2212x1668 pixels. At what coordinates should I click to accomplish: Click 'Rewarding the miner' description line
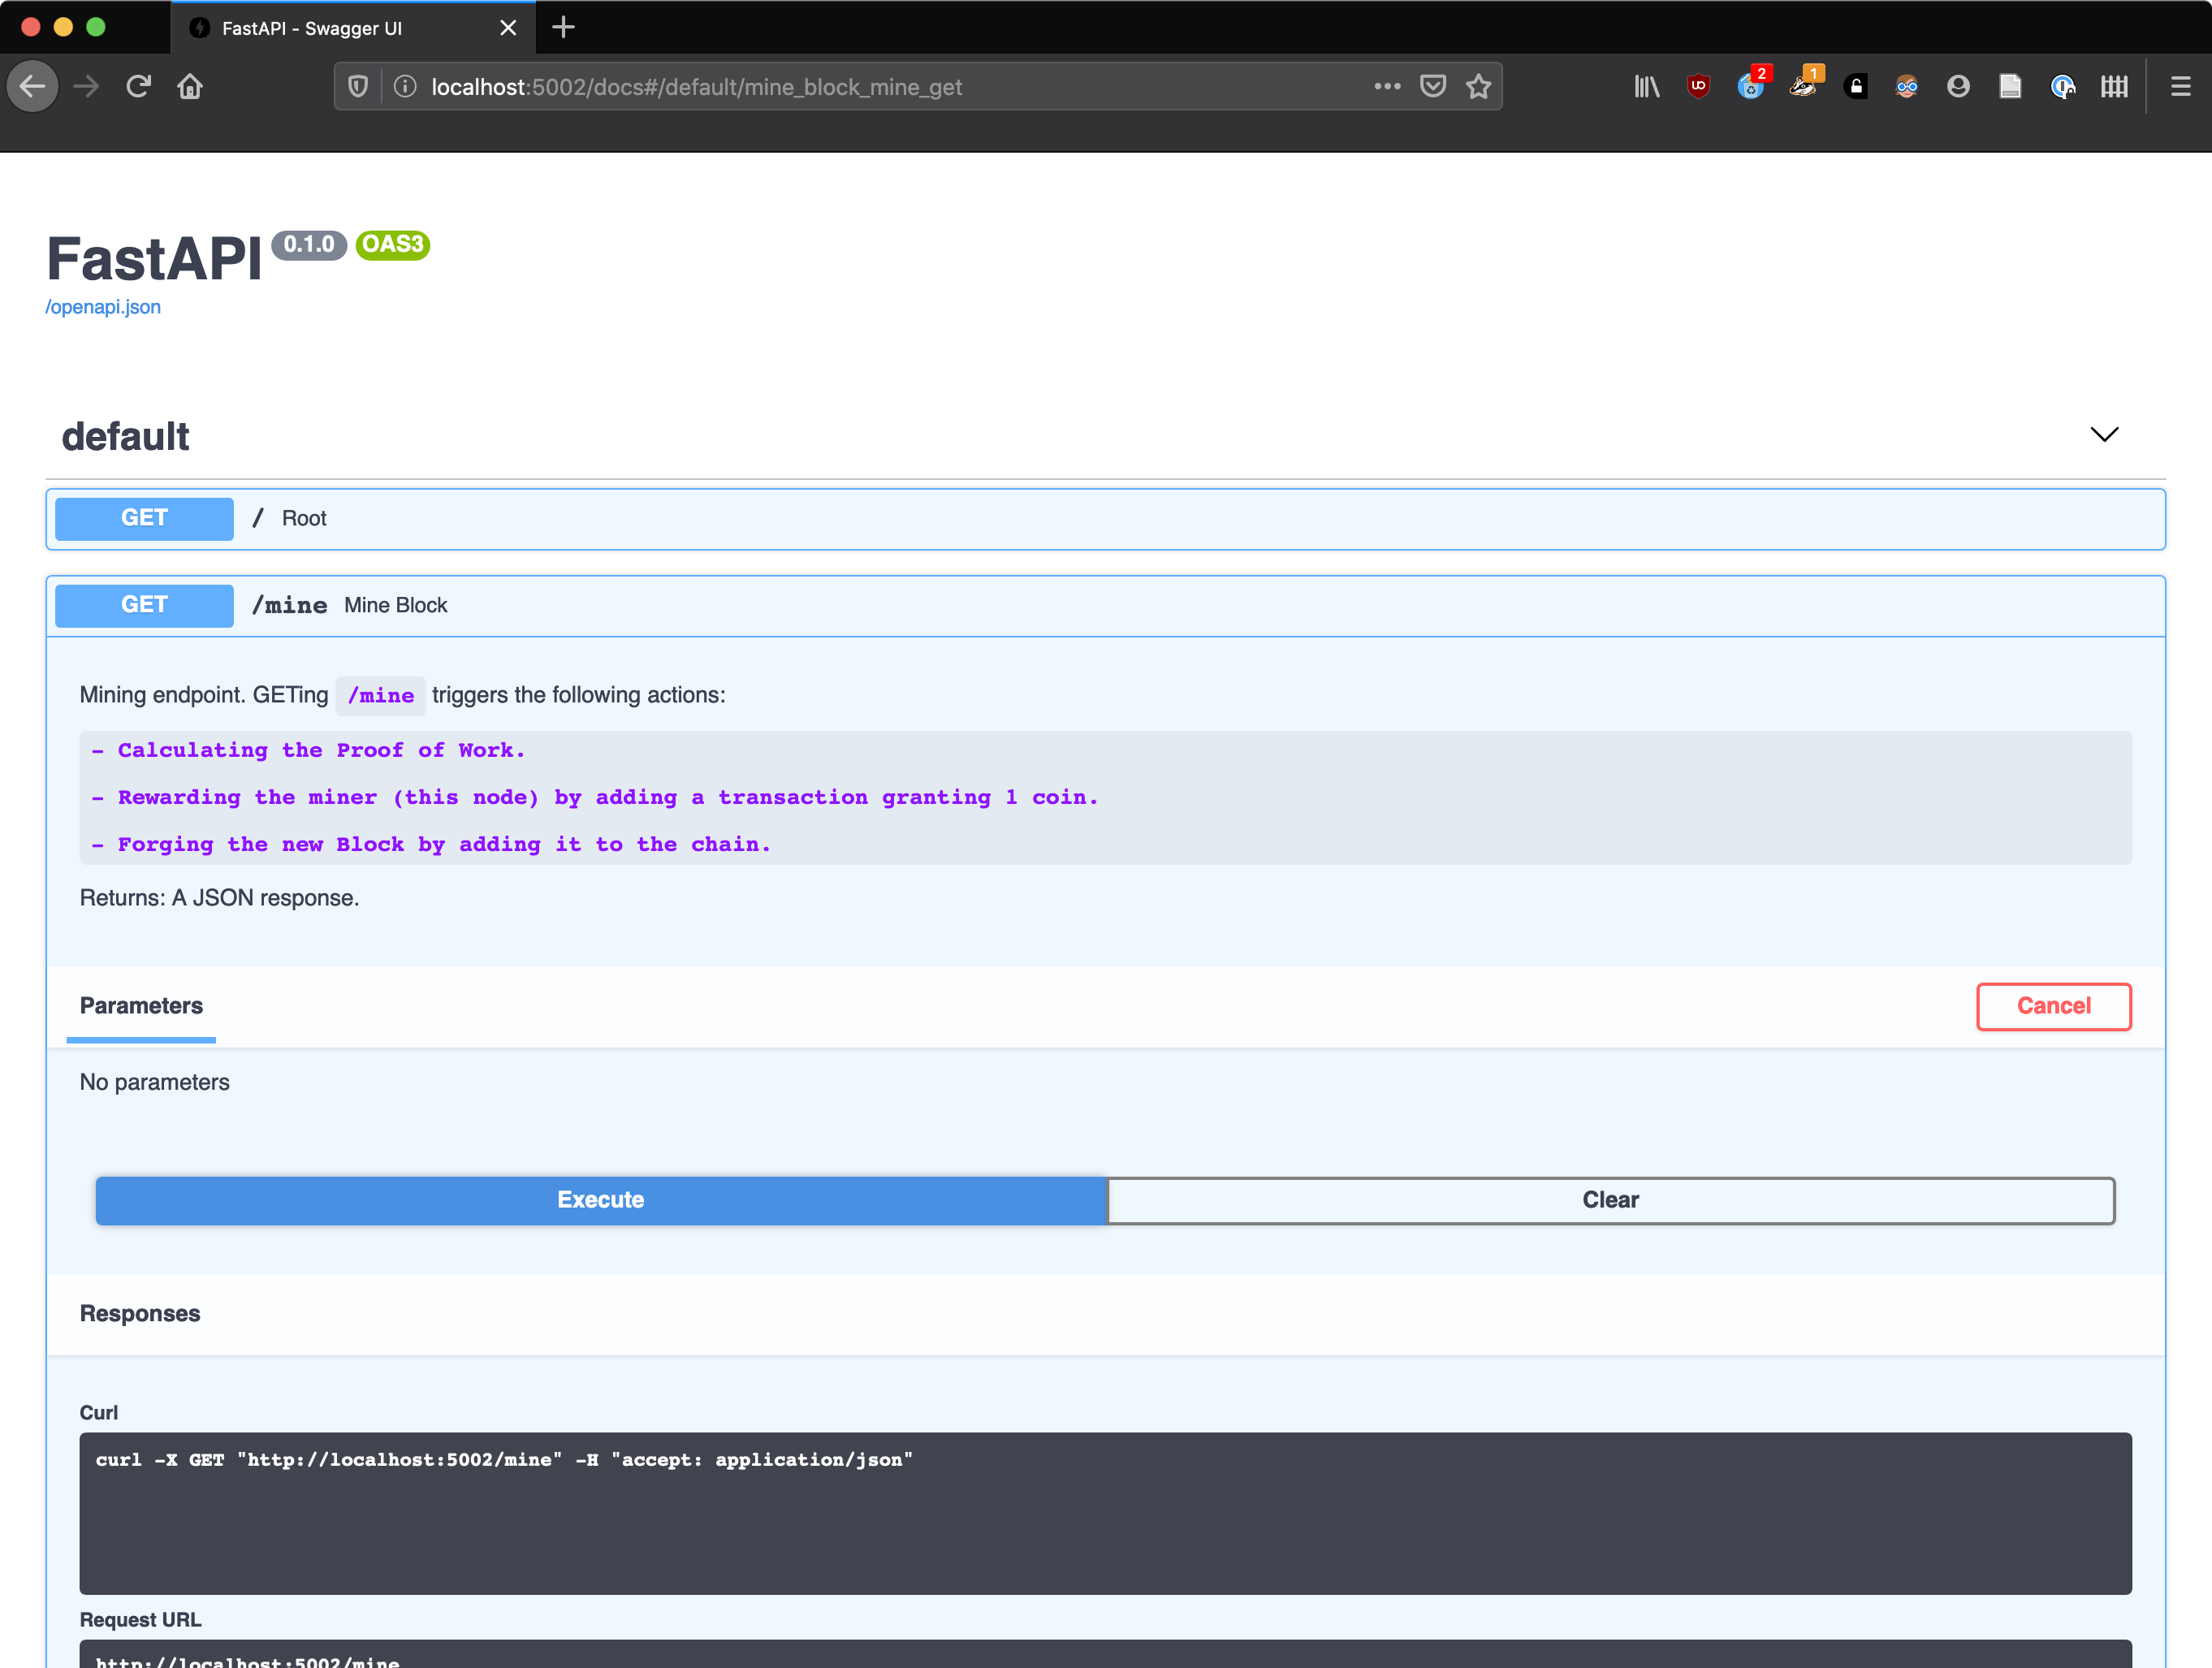(595, 798)
